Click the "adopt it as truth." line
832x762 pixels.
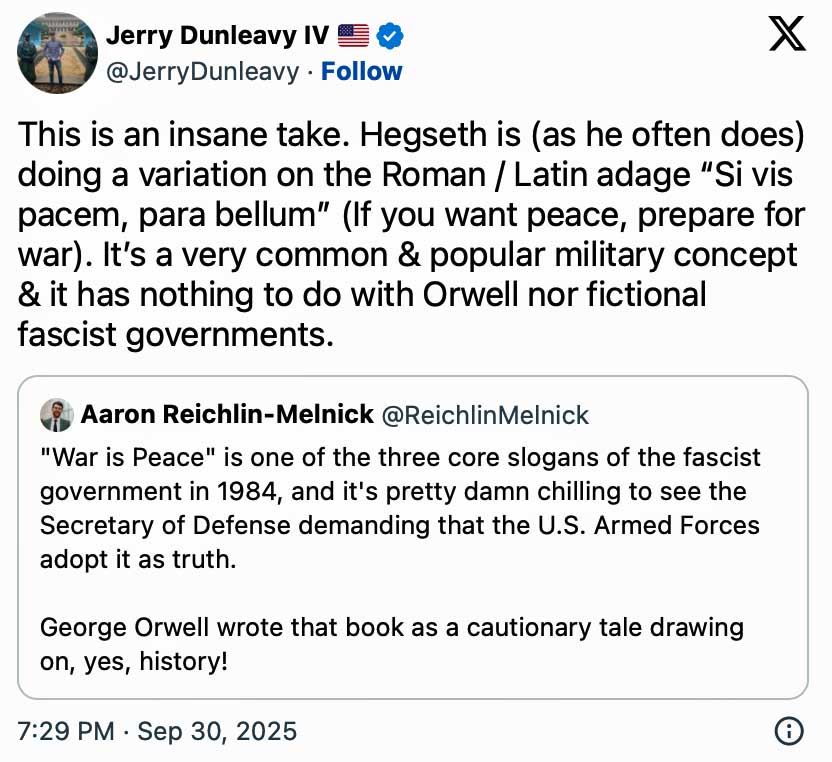point(138,559)
